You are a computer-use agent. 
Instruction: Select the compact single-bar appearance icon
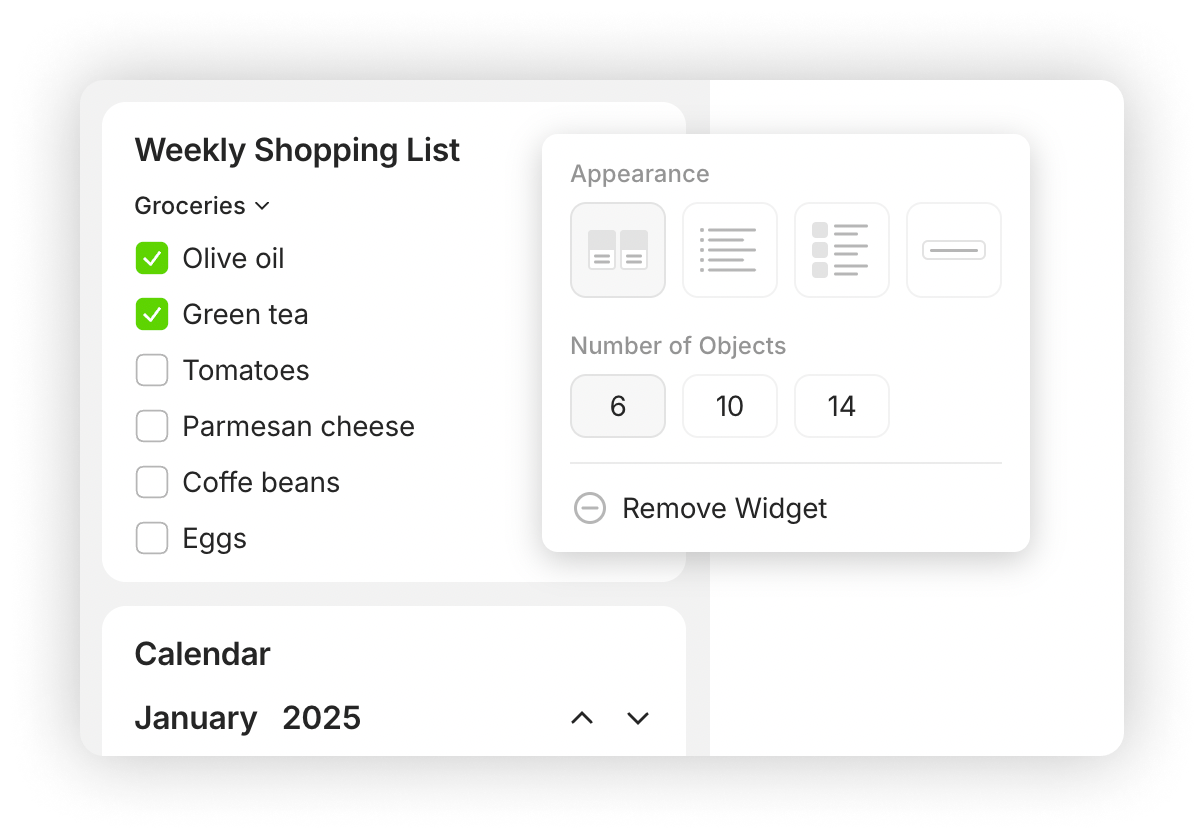point(954,250)
